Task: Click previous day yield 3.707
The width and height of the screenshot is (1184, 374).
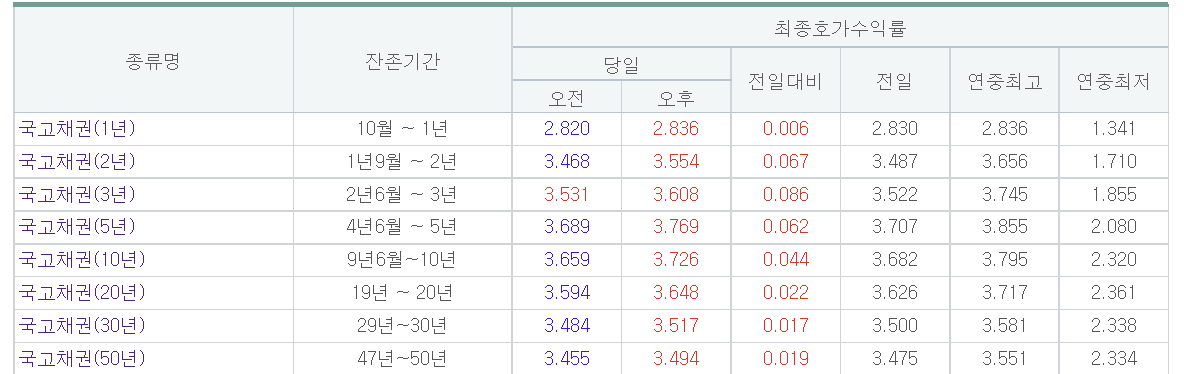Action: coord(895,227)
